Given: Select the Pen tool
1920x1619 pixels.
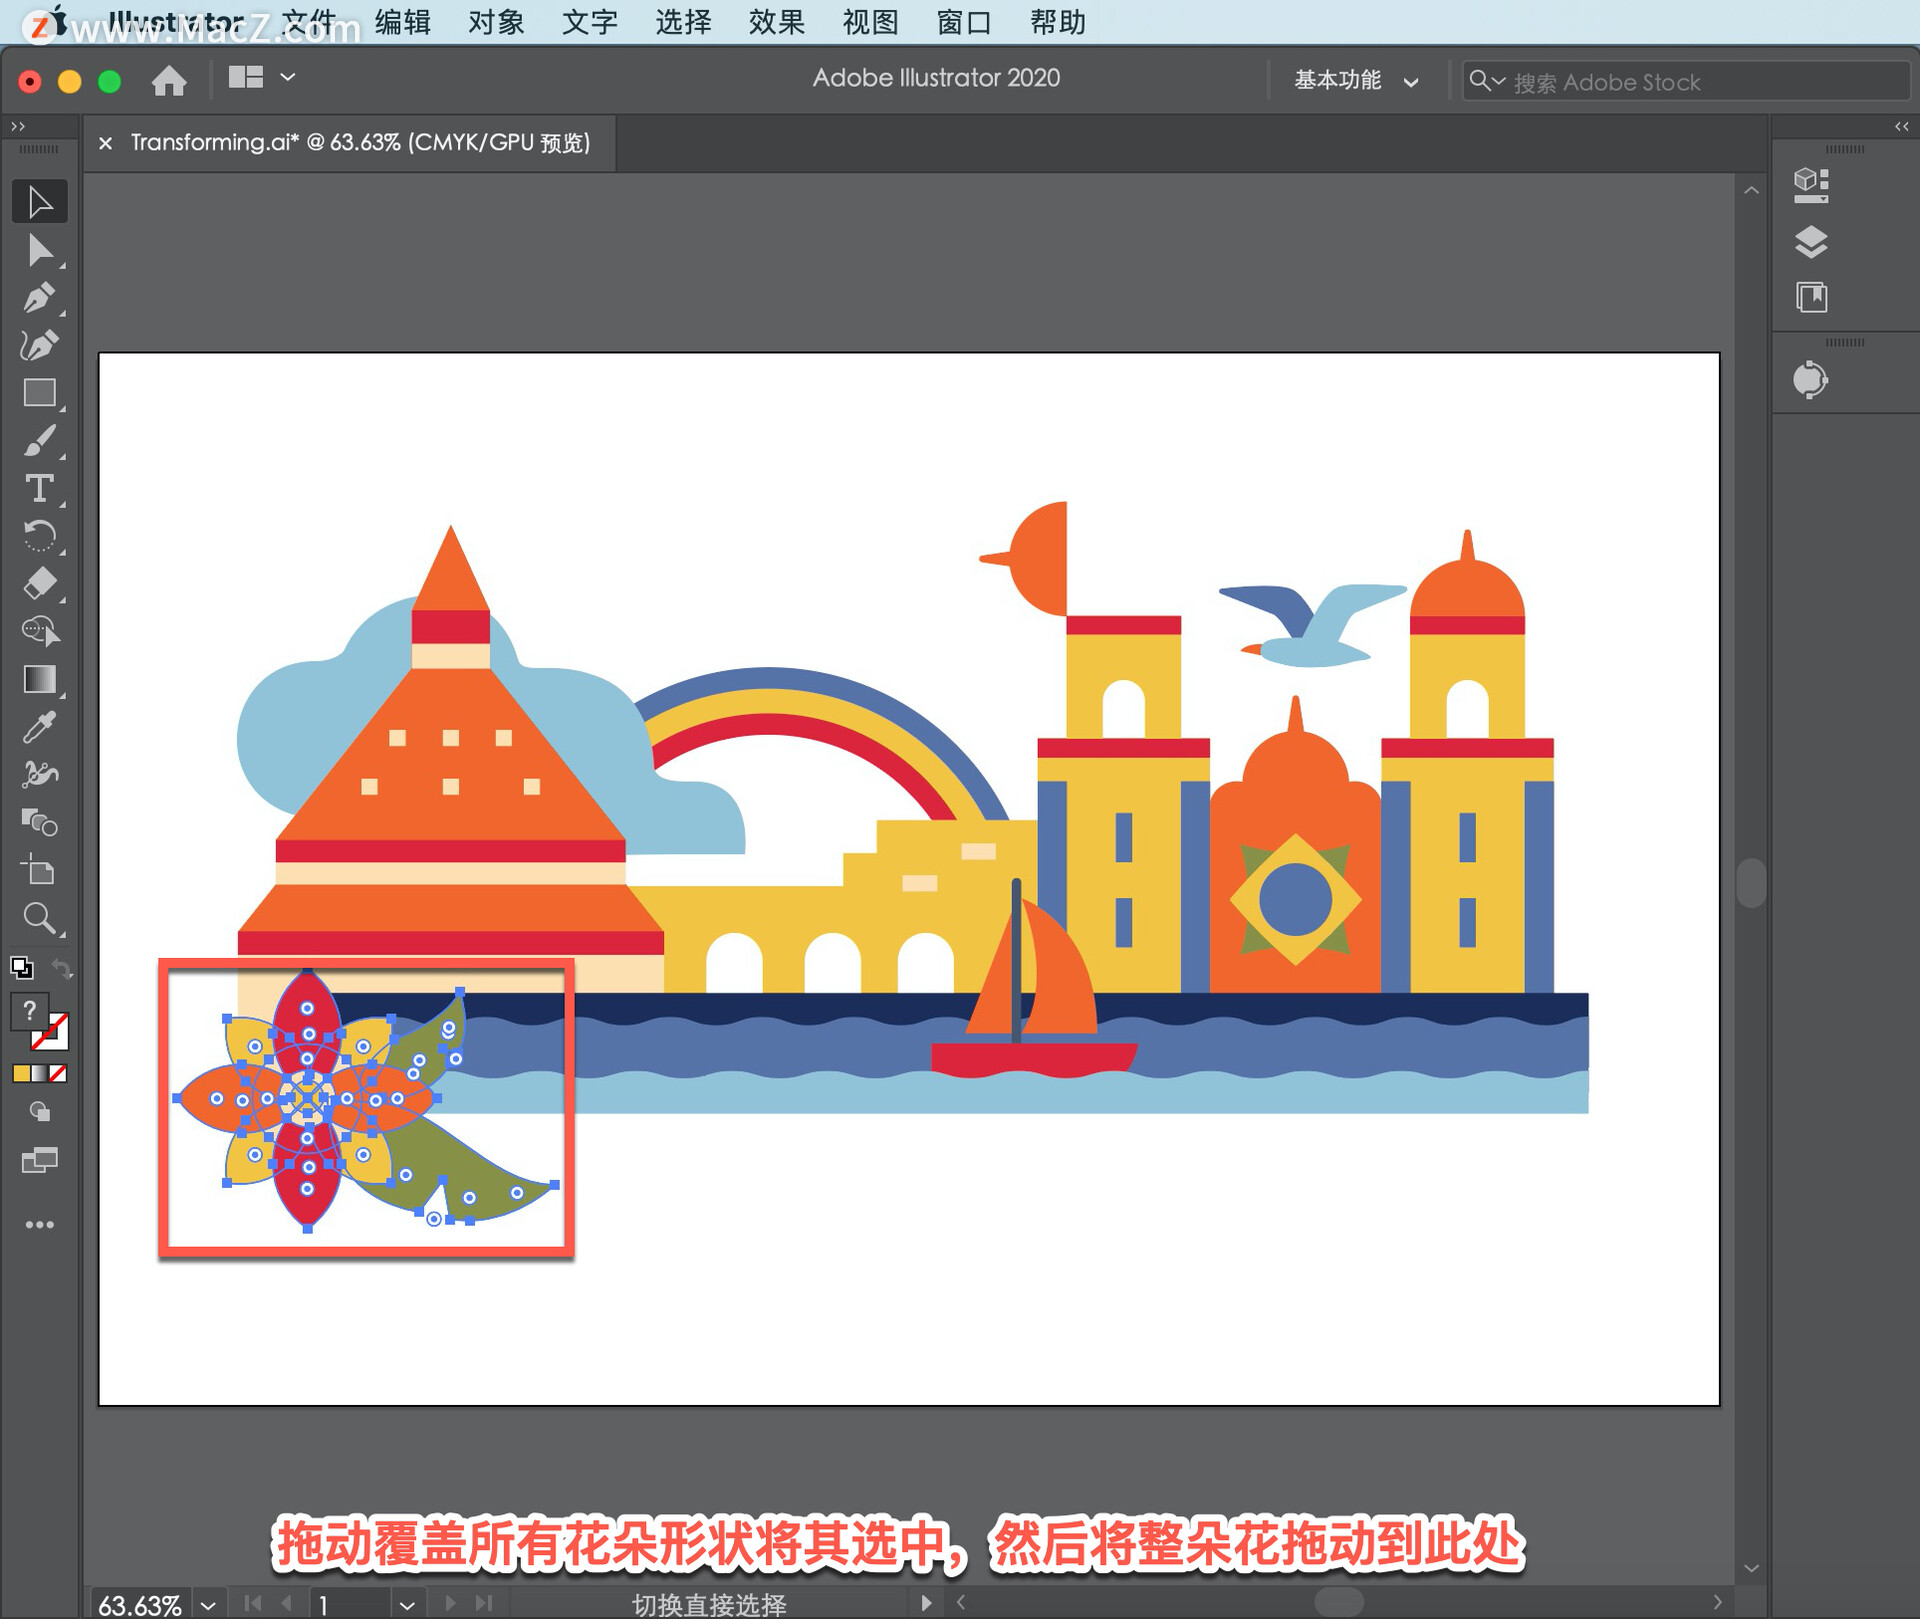Looking at the screenshot, I should [x=40, y=298].
